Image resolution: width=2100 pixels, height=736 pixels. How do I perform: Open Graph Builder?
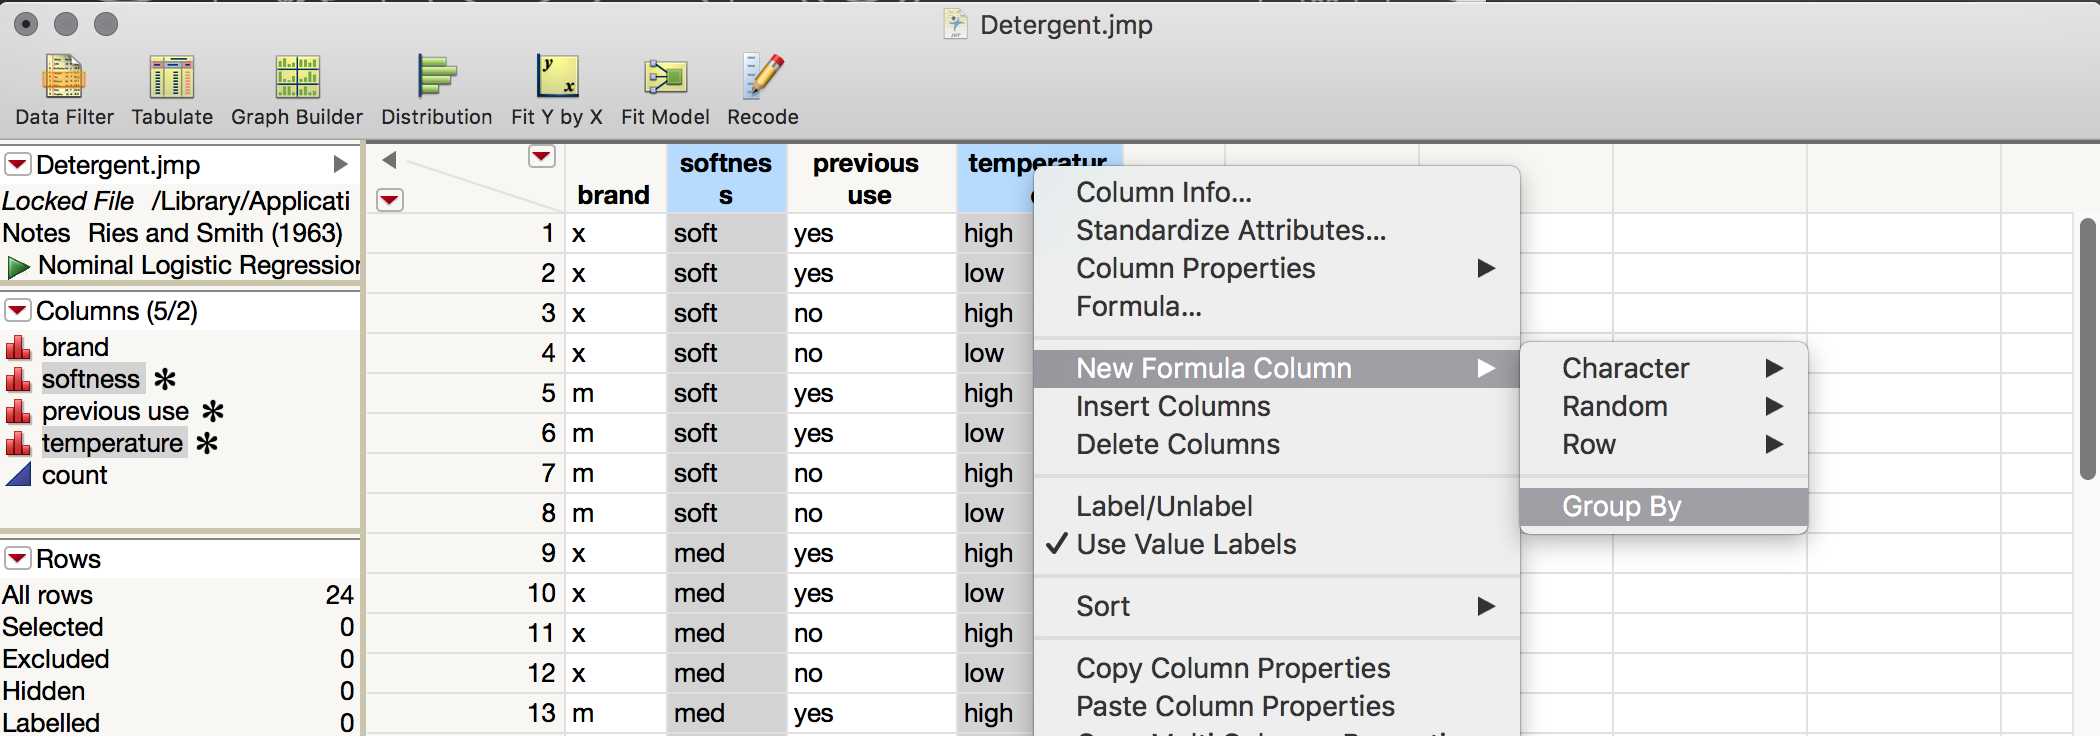297,89
